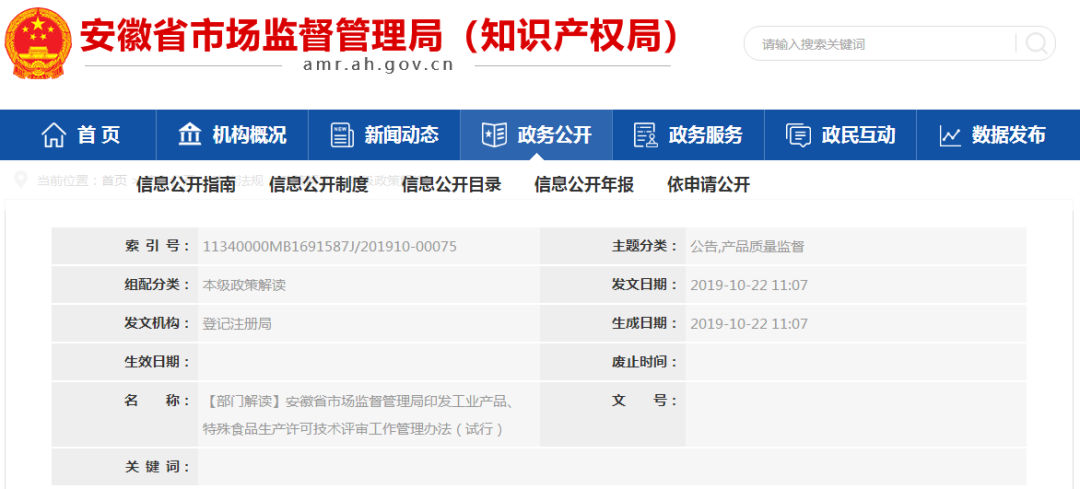Image resolution: width=1080 pixels, height=489 pixels.
Task: Open the 新闻动态 navigation tab
Action: 384,135
